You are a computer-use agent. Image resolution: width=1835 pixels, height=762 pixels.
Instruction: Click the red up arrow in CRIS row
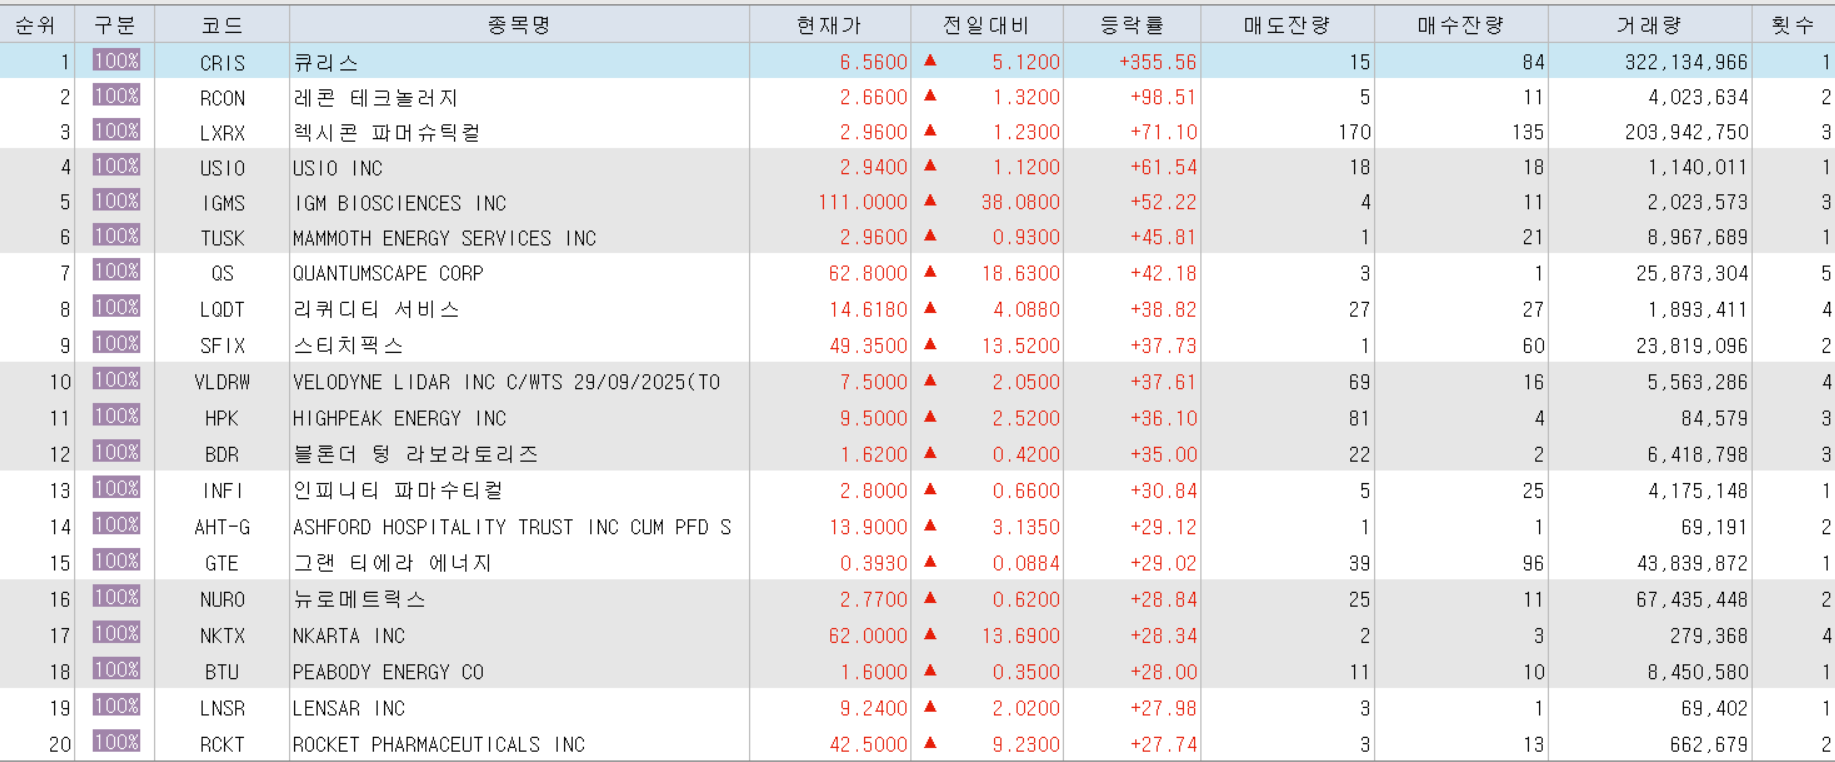[x=930, y=60]
